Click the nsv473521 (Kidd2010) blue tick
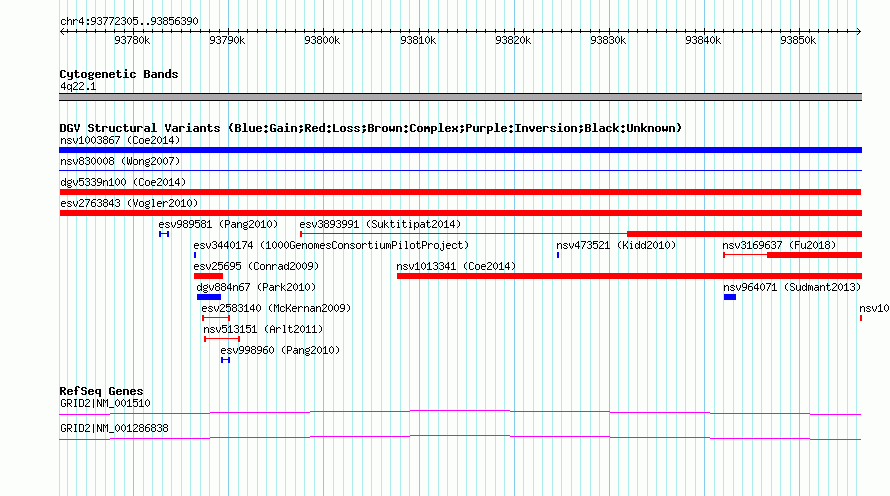This screenshot has height=496, width=890. (x=558, y=255)
